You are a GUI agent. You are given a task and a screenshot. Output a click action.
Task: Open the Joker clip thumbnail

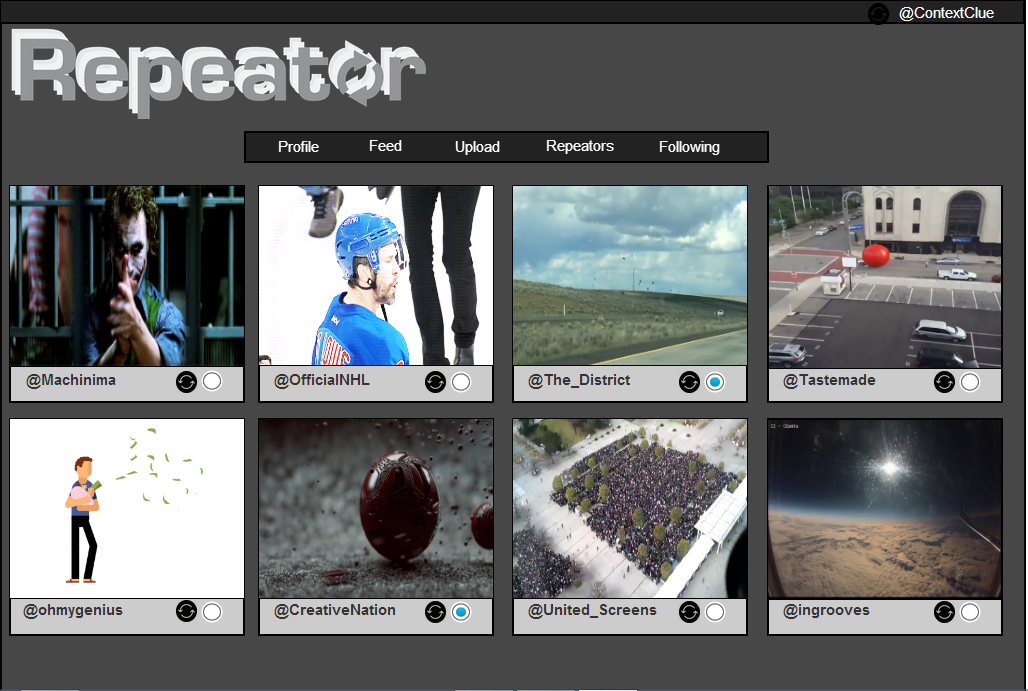point(127,275)
